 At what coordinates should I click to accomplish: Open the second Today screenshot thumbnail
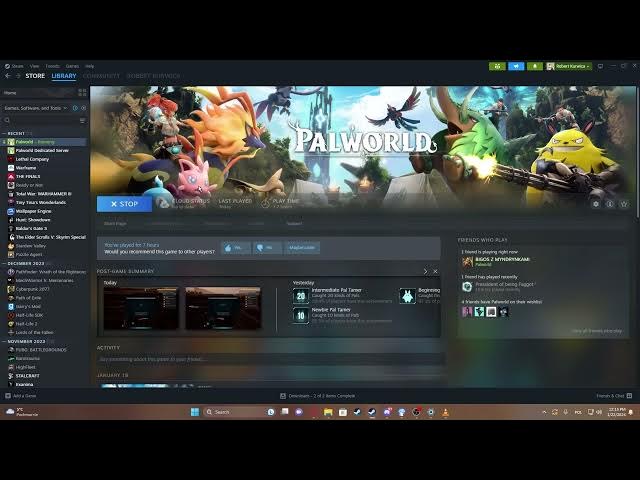[x=223, y=308]
